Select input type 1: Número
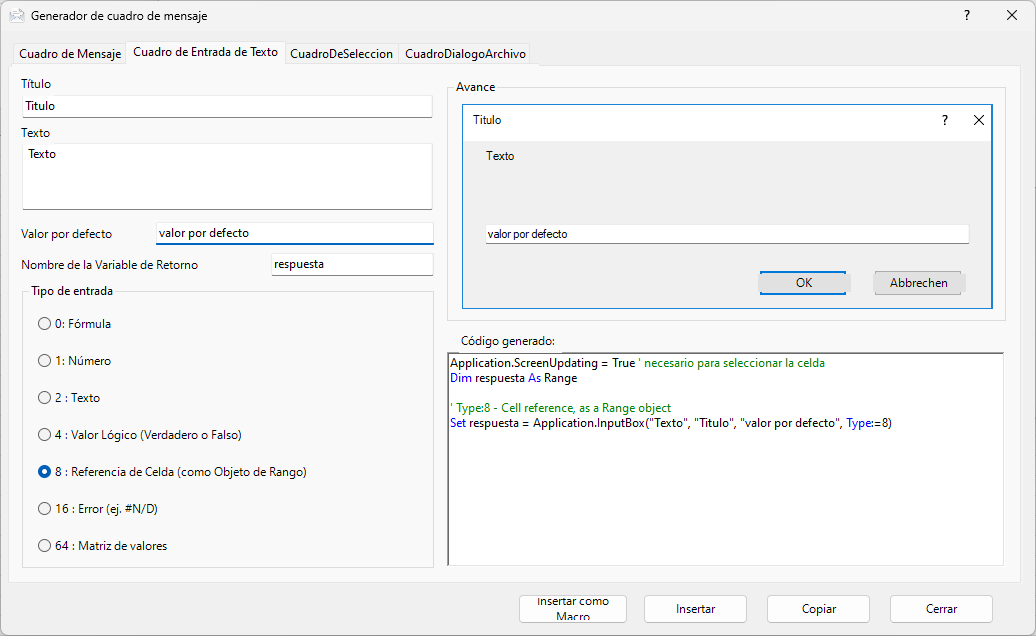This screenshot has width=1036, height=636. 75,361
